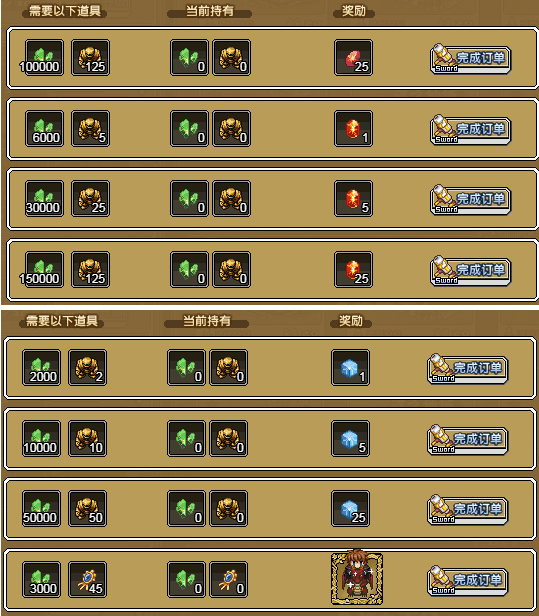This screenshot has width=539, height=616.
Task: Click 完成订单 for the 30000 crystal order
Action: click(471, 200)
